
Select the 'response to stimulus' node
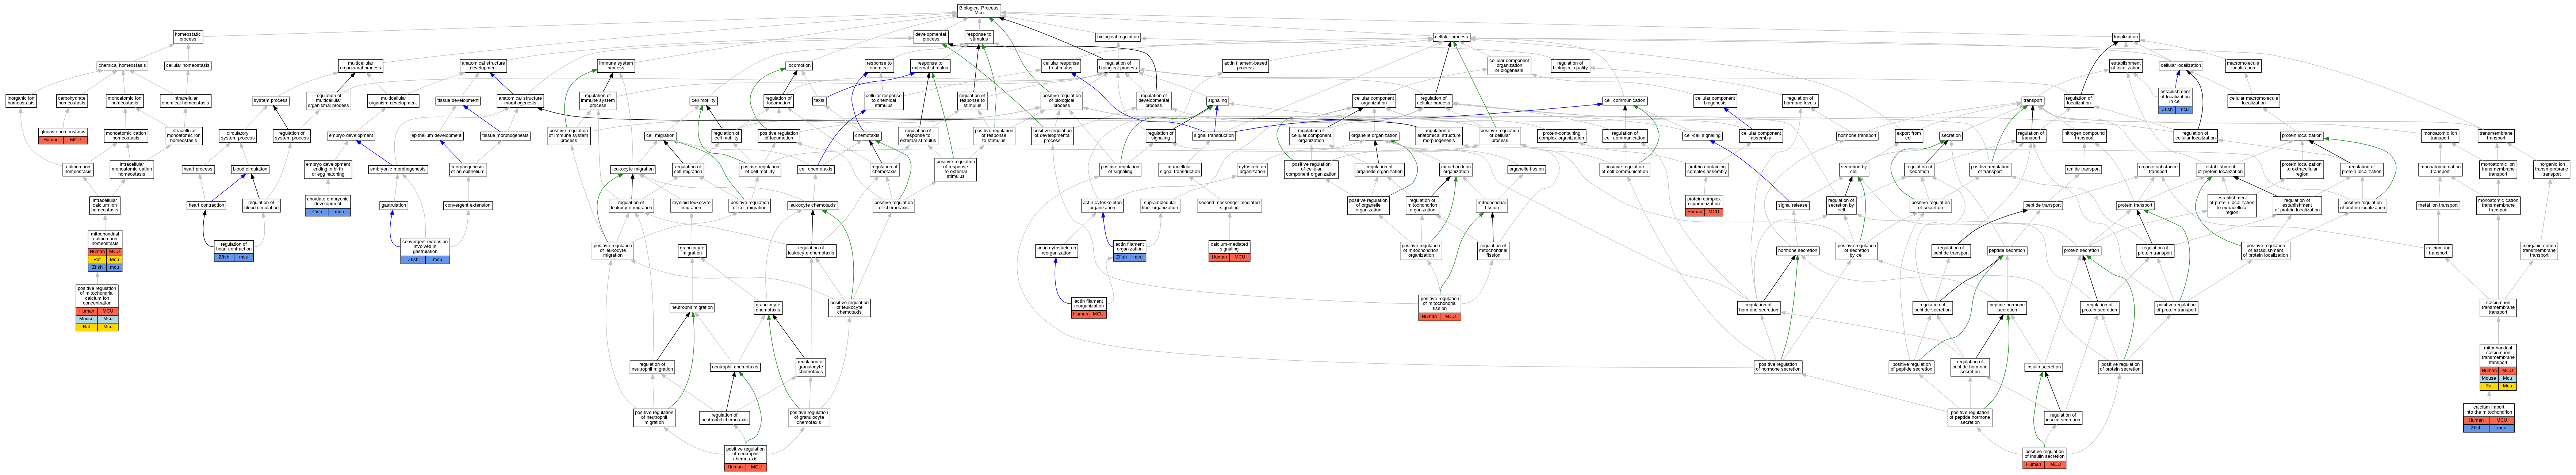979,37
